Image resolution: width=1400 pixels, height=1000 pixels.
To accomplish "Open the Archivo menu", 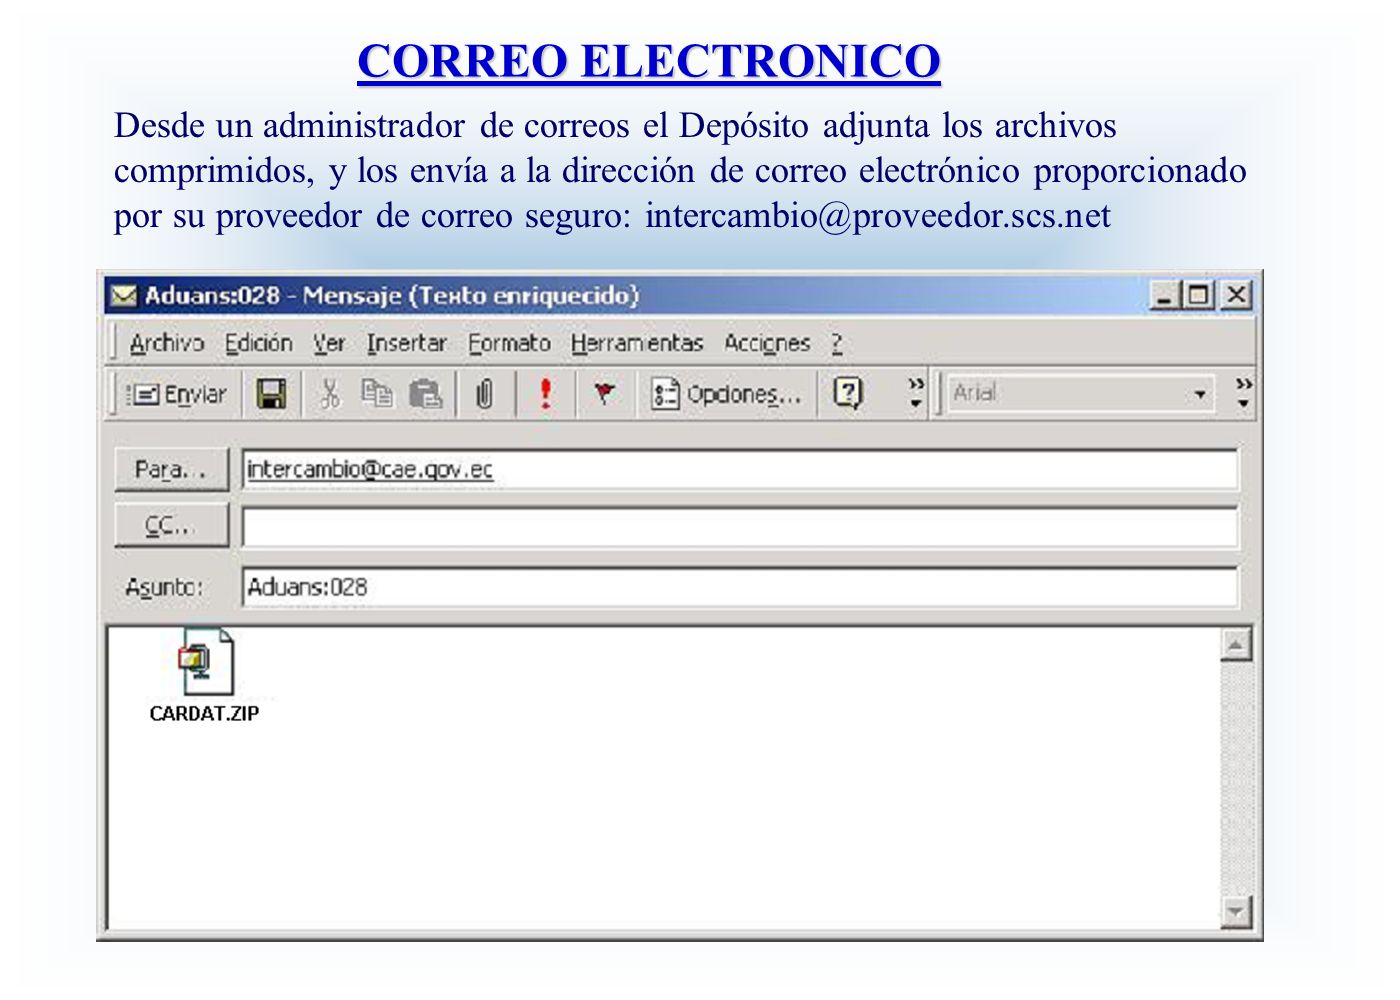I will coord(167,343).
